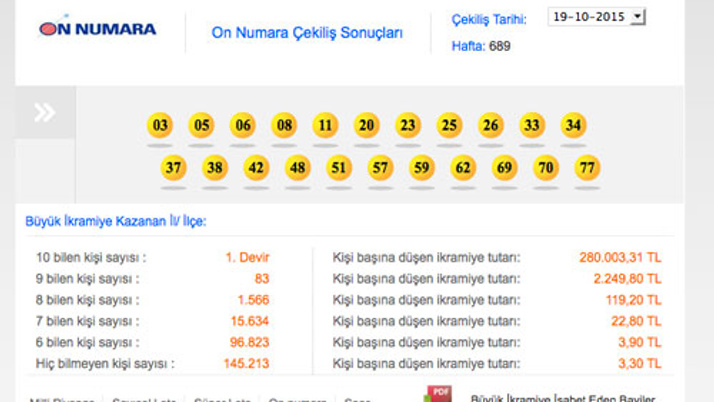Open the PDF icon for Büyük İkramiye bayiler
Screen dimensions: 714x402
point(438,394)
